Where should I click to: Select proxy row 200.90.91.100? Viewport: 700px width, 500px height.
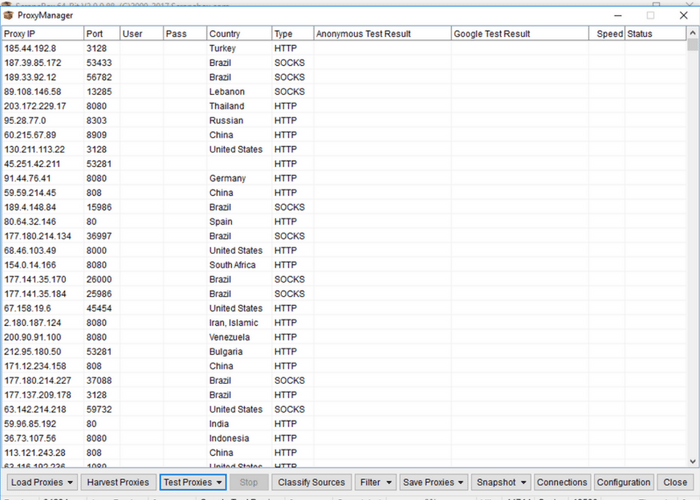pos(344,337)
